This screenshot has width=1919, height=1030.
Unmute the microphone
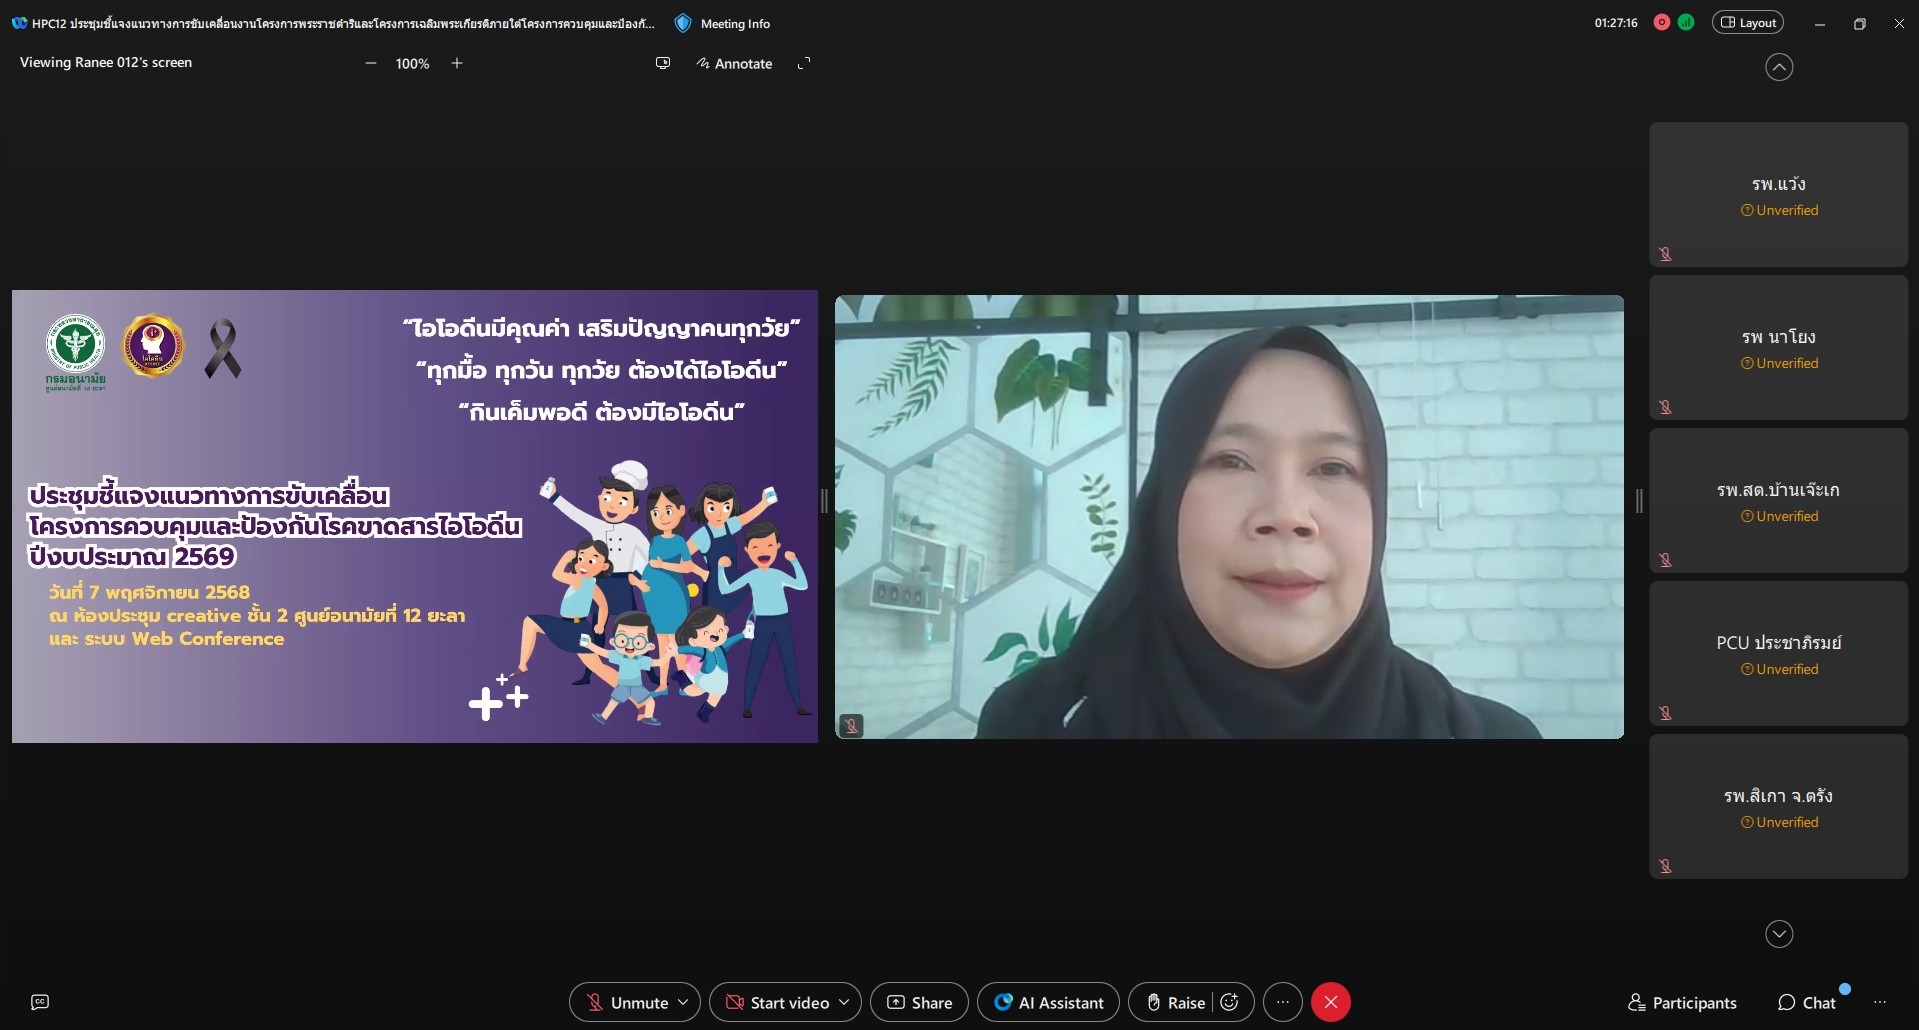point(626,1002)
